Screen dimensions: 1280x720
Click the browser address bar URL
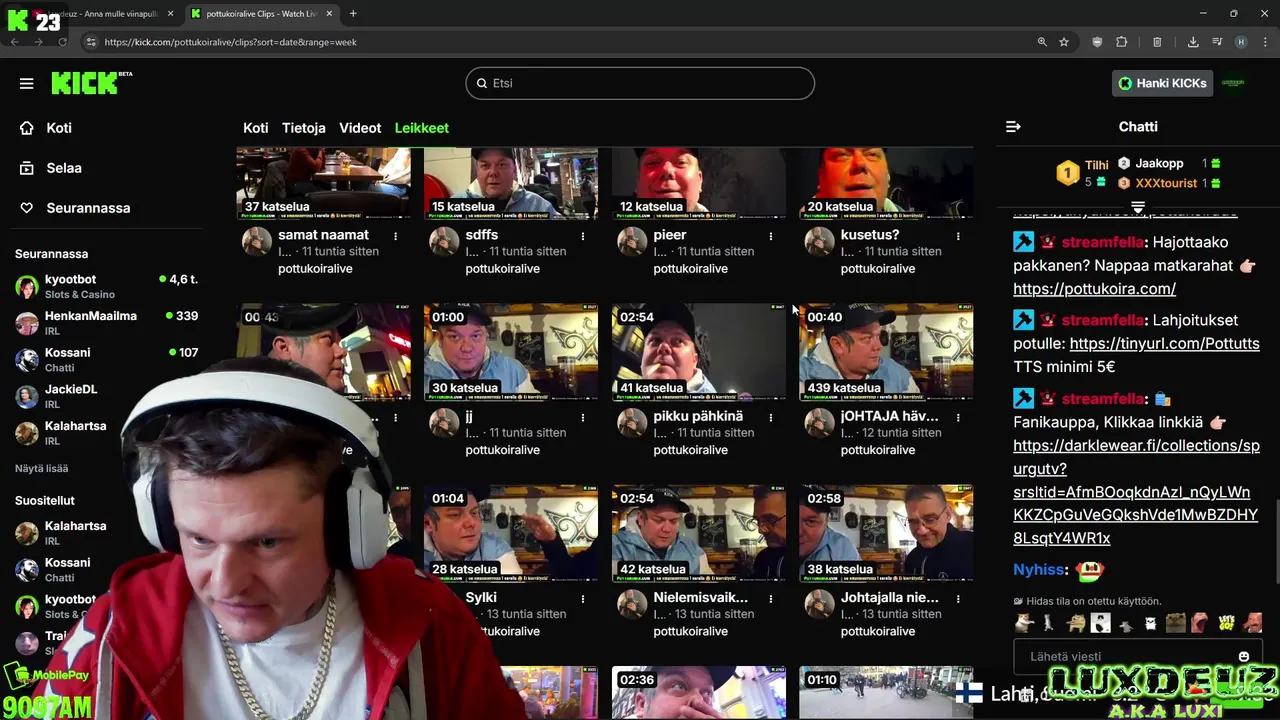[x=230, y=42]
